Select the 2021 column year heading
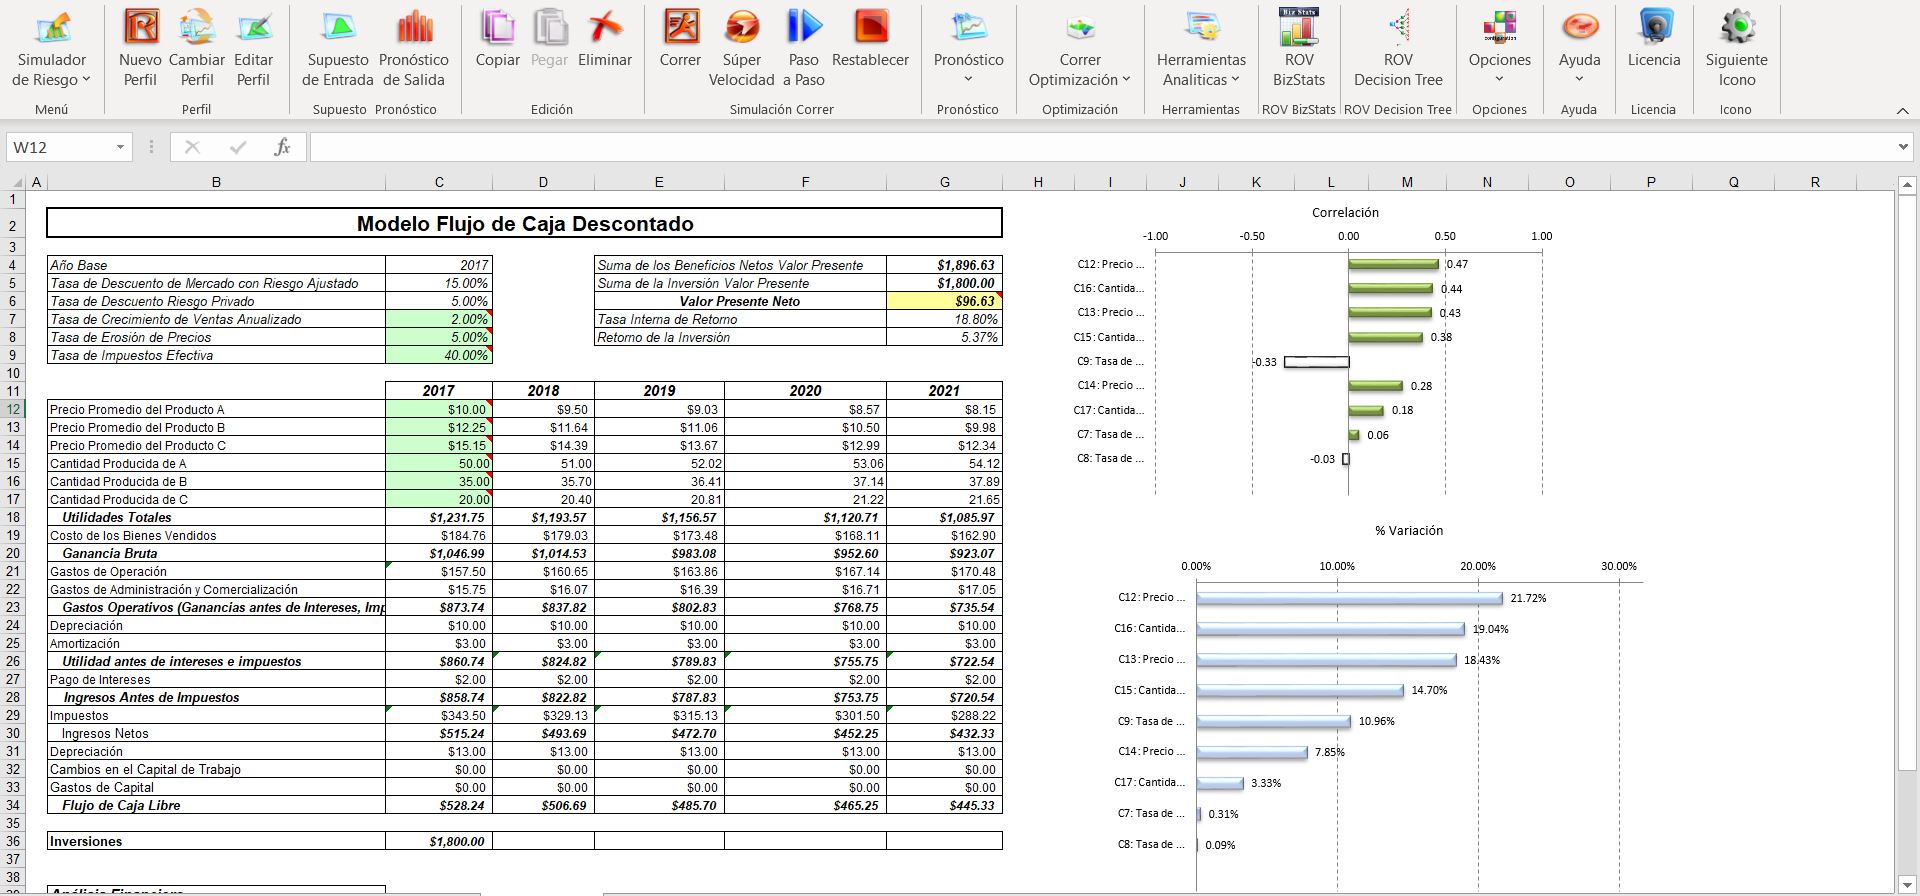Screen dimensions: 1920x896 click(944, 390)
